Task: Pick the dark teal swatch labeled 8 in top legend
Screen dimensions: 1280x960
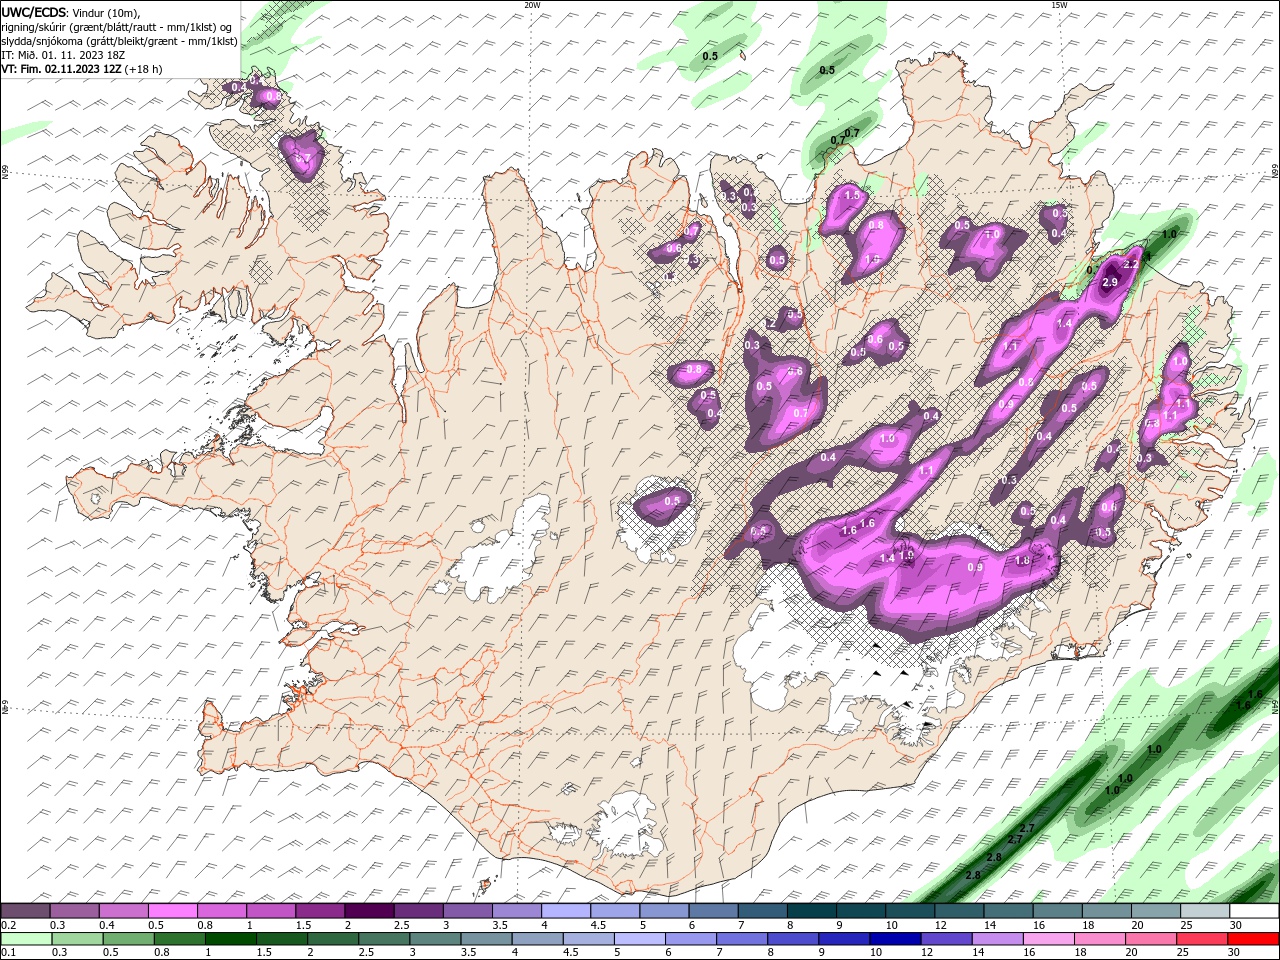Action: (811, 911)
